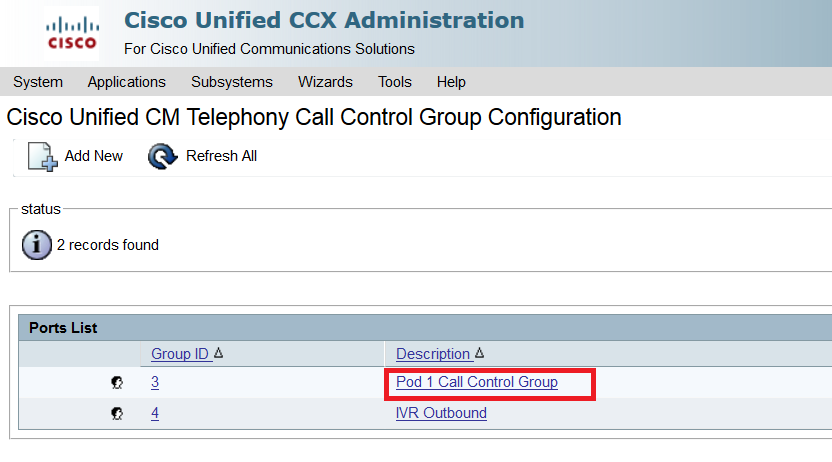Expand the Tools menu
The width and height of the screenshot is (832, 462).
tap(395, 82)
